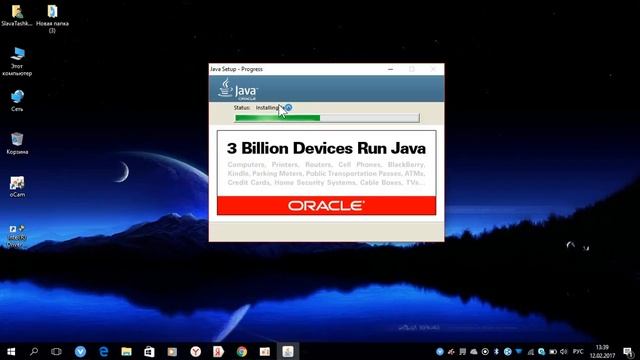Screen dimensions: 640x360
Task: Open the media player taskbar icon
Action: (x=172, y=351)
